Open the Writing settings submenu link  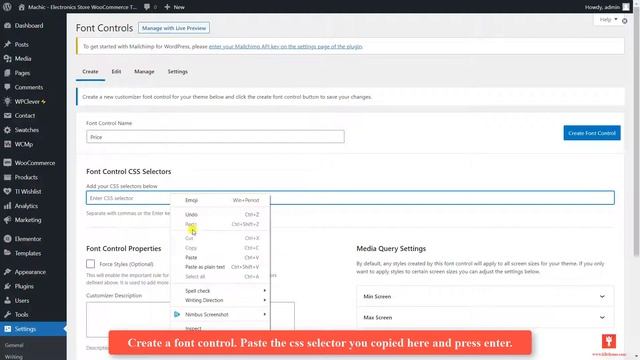[x=13, y=357]
